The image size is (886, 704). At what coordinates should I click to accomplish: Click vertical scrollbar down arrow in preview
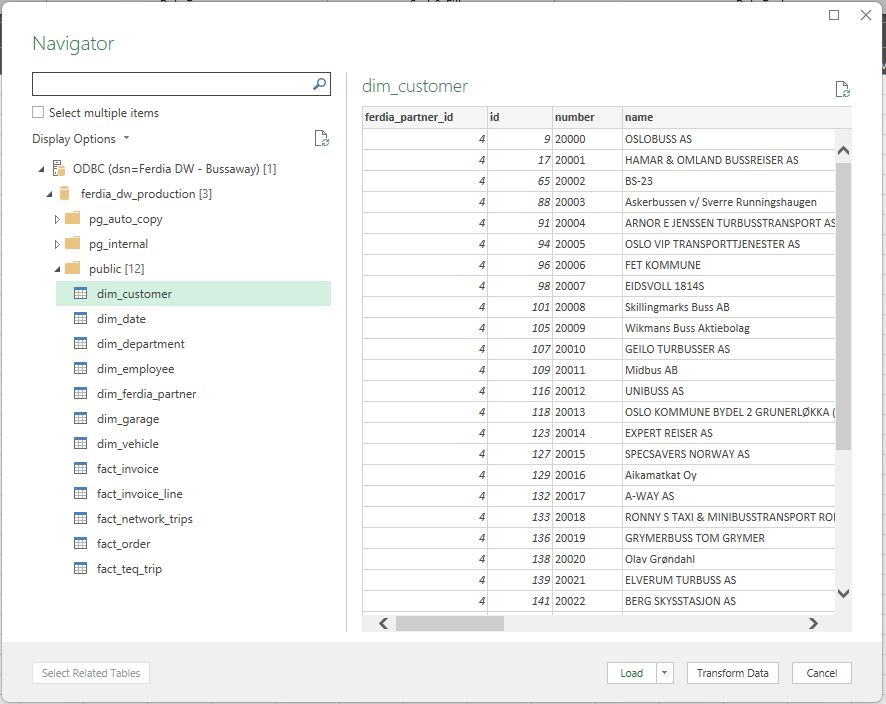pos(843,593)
